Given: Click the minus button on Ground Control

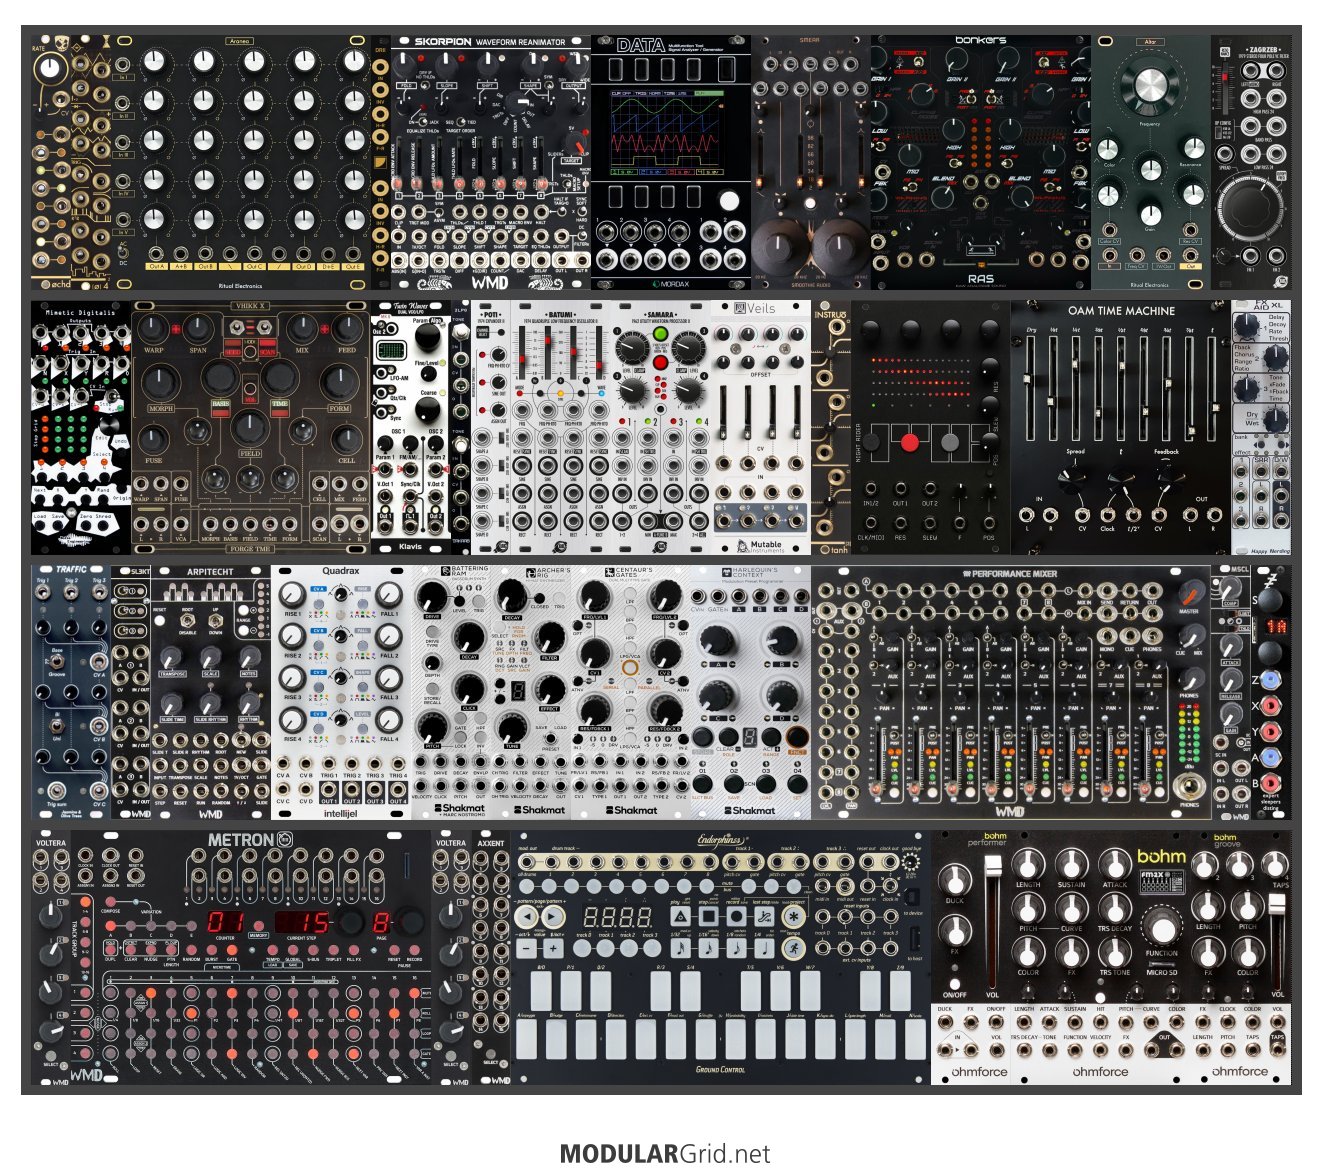Looking at the screenshot, I should click(527, 947).
